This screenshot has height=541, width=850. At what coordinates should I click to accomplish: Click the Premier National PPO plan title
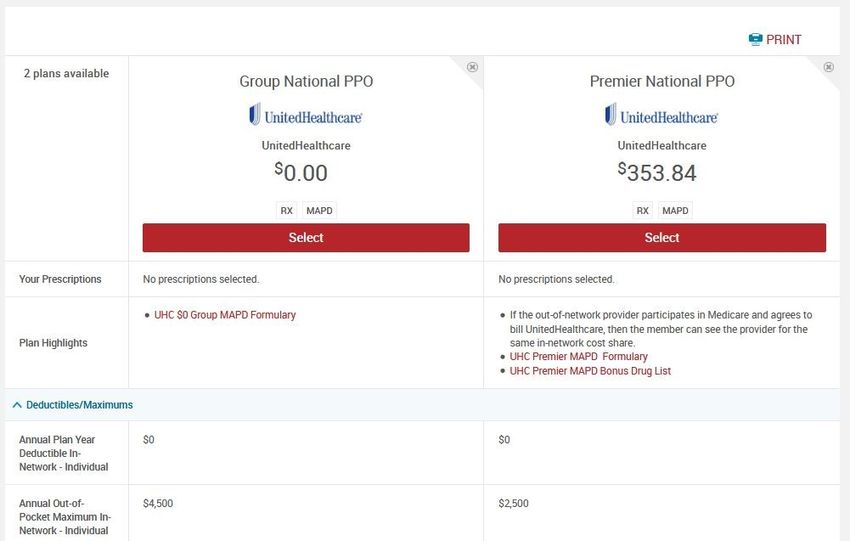click(662, 81)
